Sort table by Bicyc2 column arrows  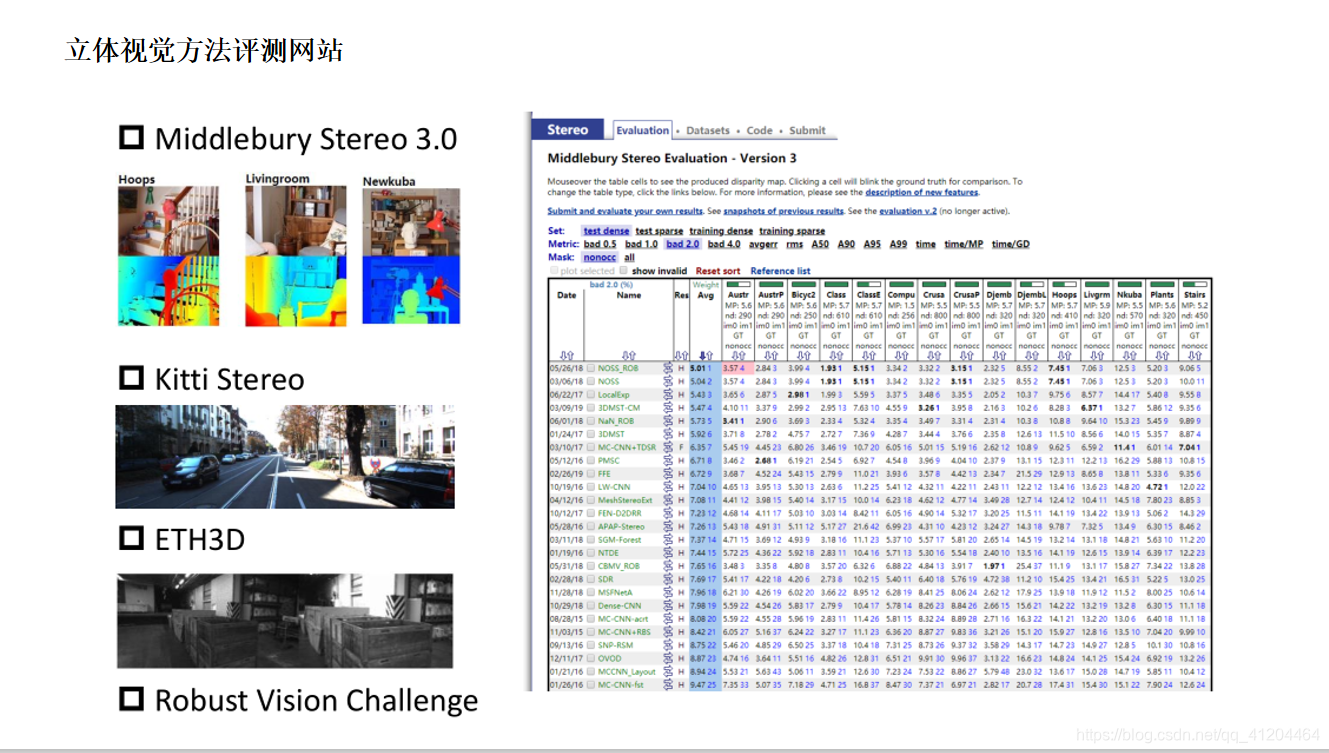(804, 355)
